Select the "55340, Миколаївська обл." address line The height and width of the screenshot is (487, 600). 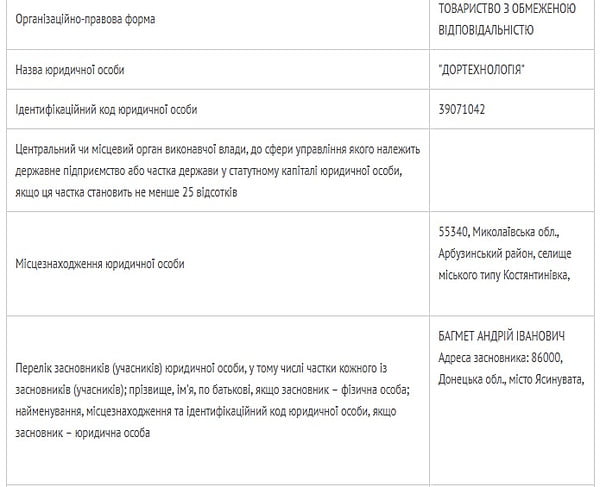(x=496, y=233)
